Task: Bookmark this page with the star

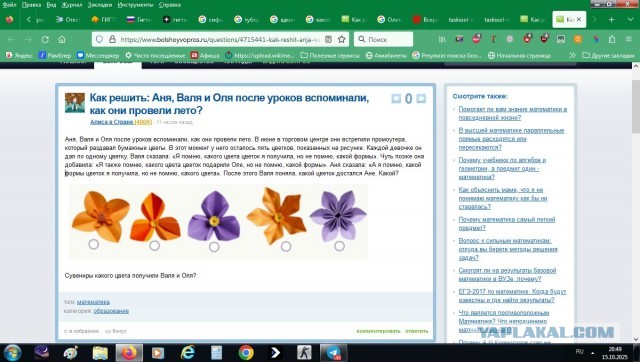Action: [x=342, y=40]
